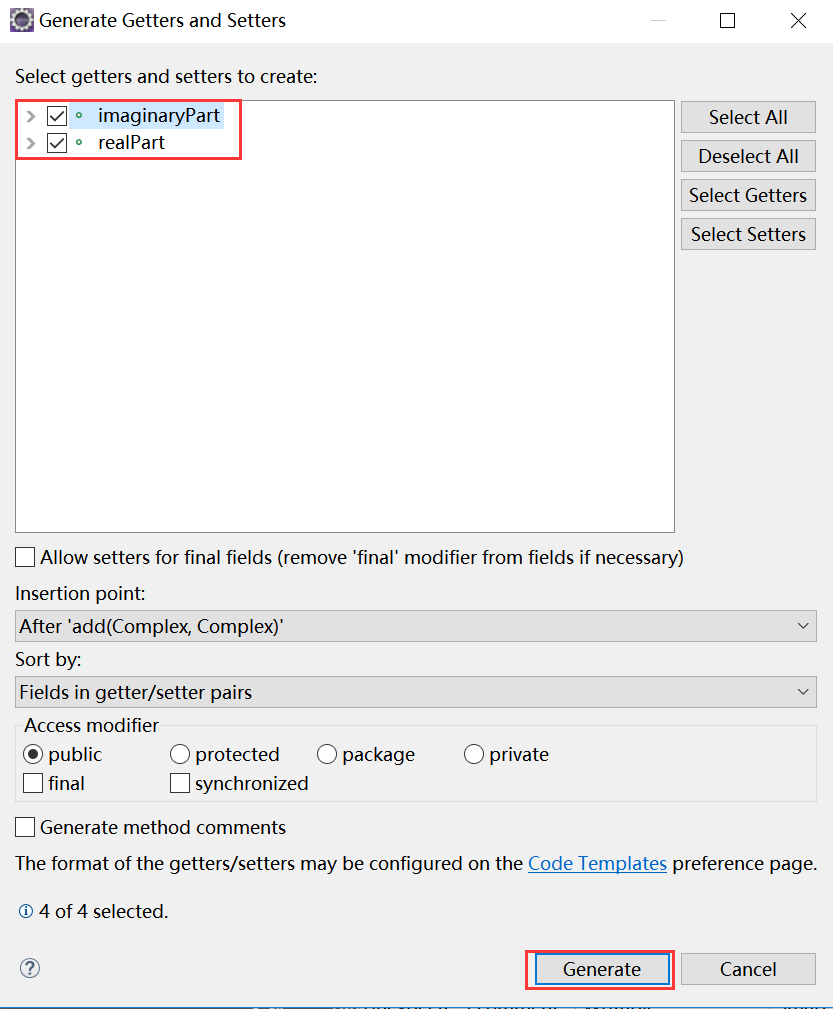833x1009 pixels.
Task: Click the field icon next to realPart
Action: pos(79,142)
